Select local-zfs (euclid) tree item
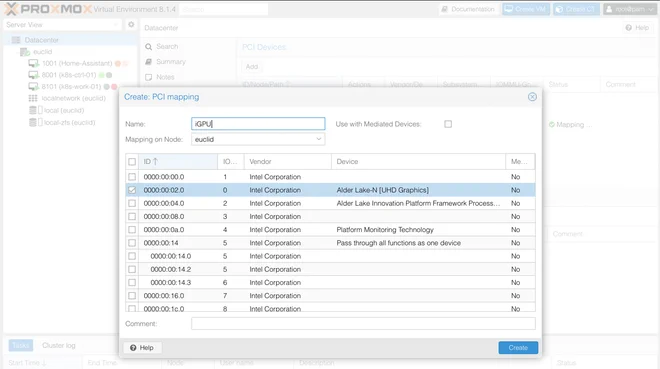660x369 pixels. (x=69, y=122)
